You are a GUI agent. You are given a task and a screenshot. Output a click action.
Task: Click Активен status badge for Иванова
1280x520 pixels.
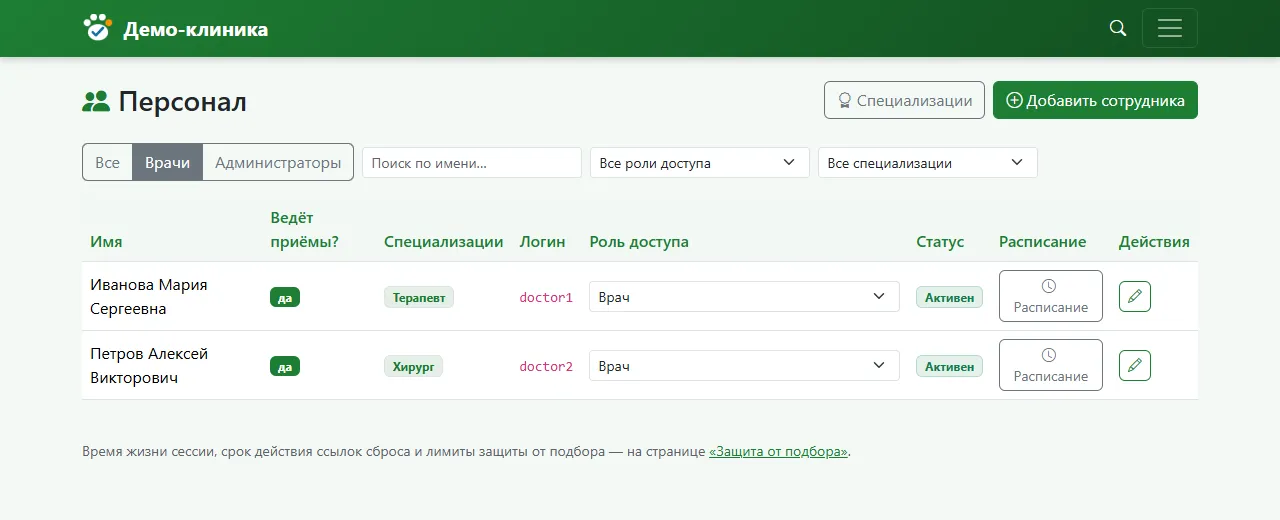(949, 297)
